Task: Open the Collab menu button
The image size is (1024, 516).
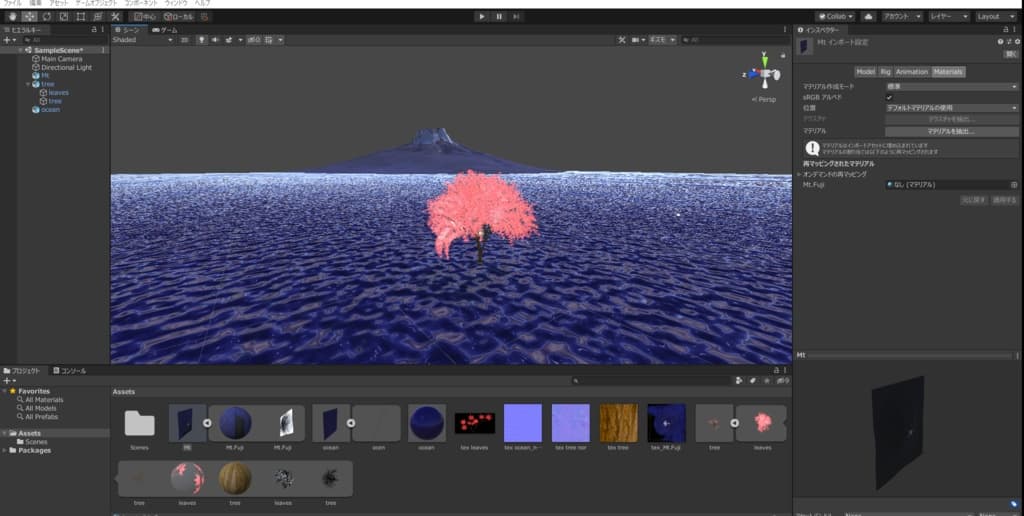Action: point(835,17)
